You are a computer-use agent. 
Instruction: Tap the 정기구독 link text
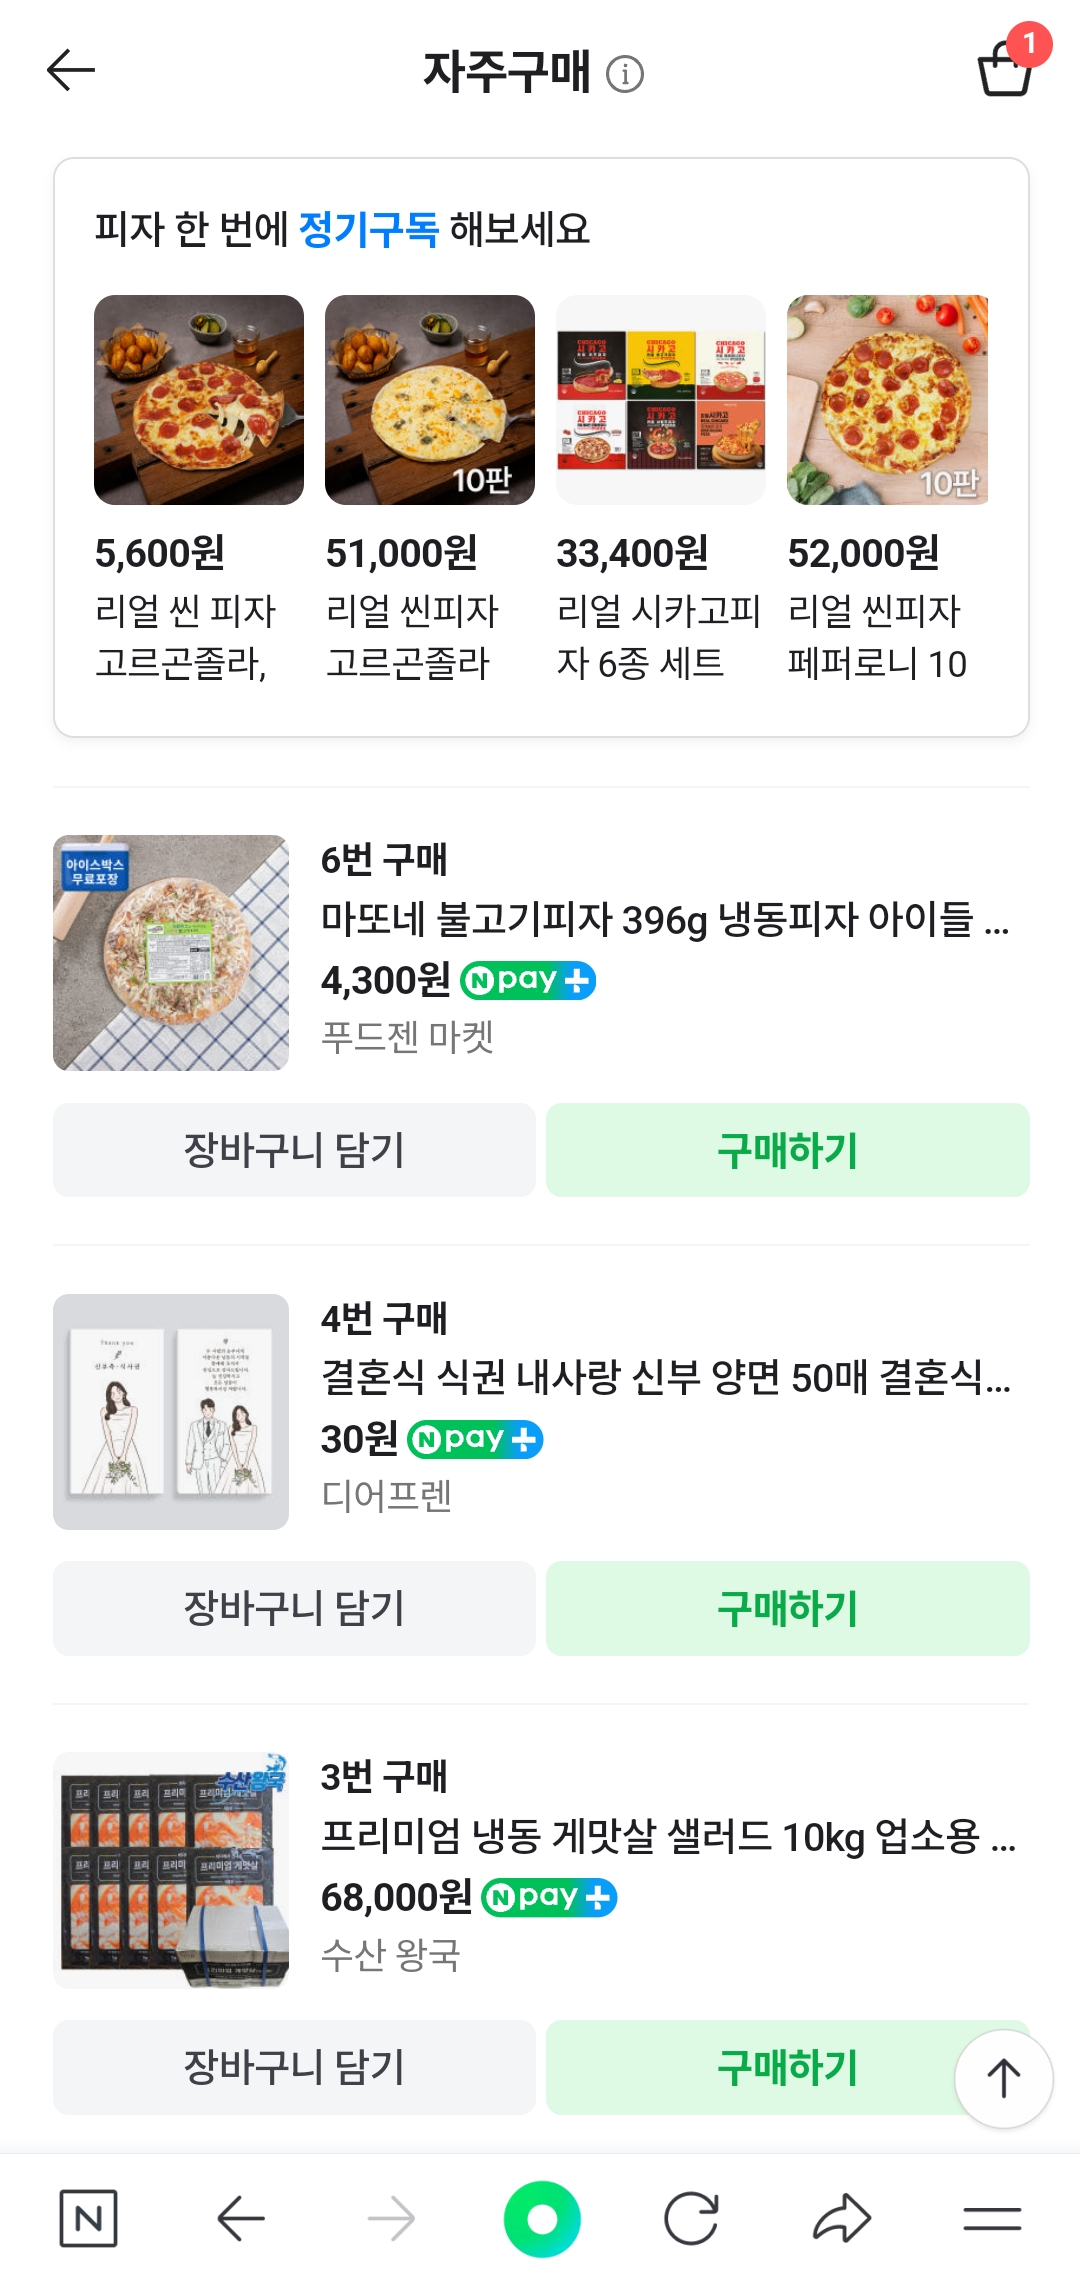coord(369,229)
